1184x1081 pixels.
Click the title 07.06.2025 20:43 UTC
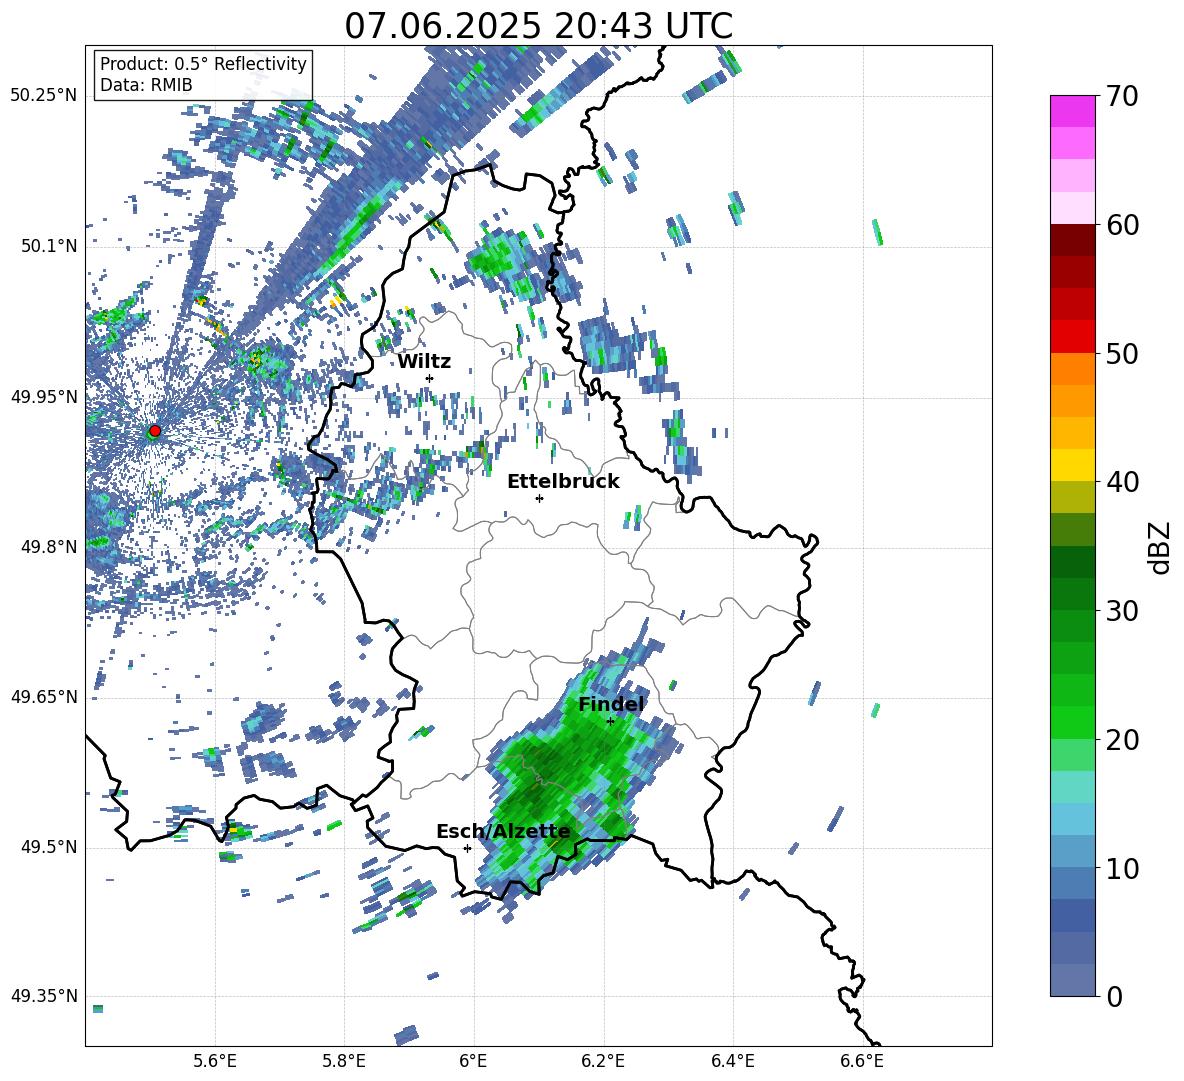(538, 26)
